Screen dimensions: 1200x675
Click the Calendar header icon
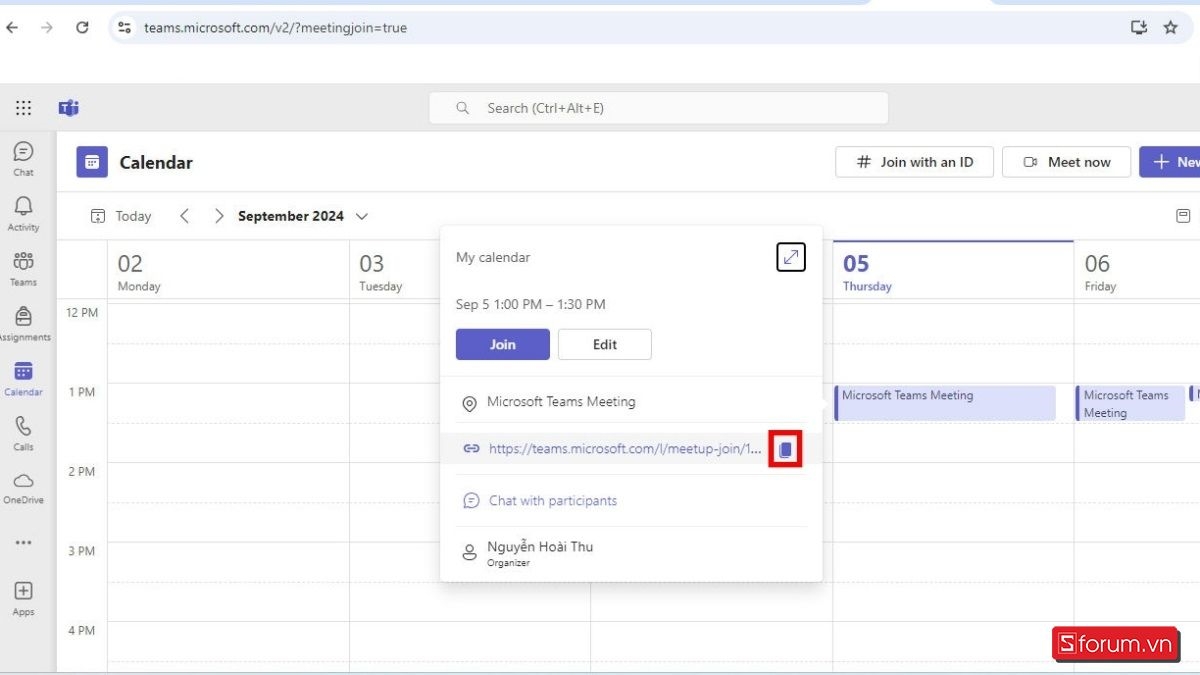[92, 162]
